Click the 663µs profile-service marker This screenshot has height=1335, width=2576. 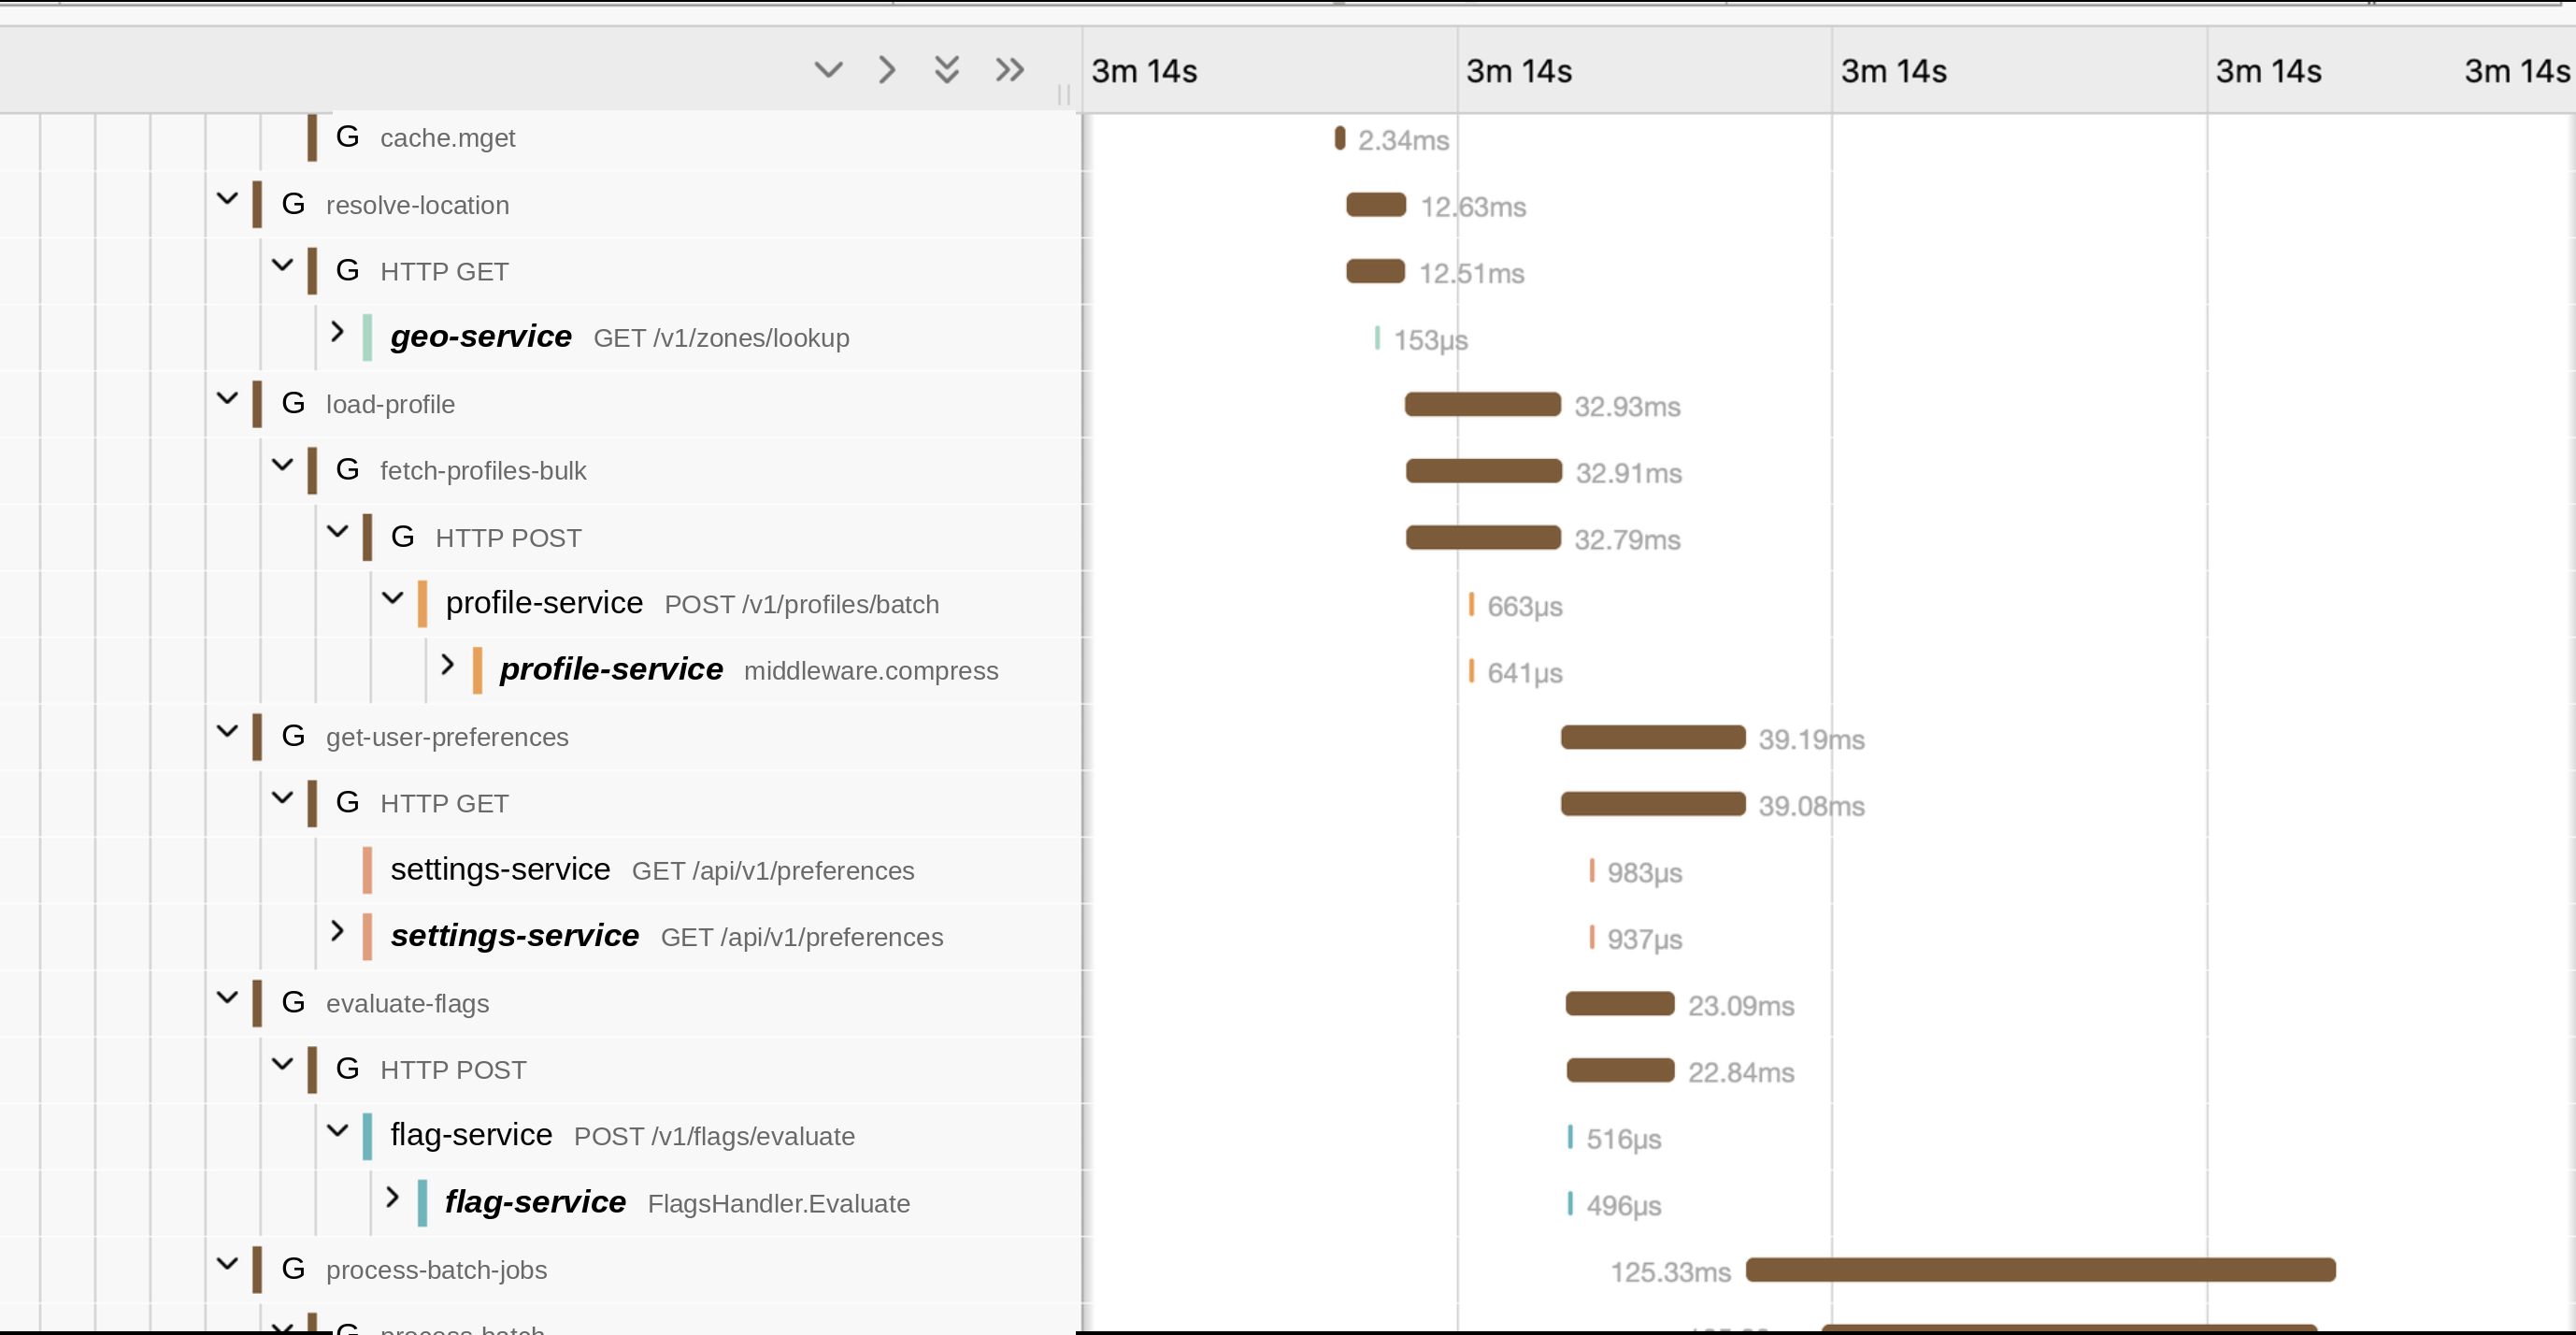1471,604
